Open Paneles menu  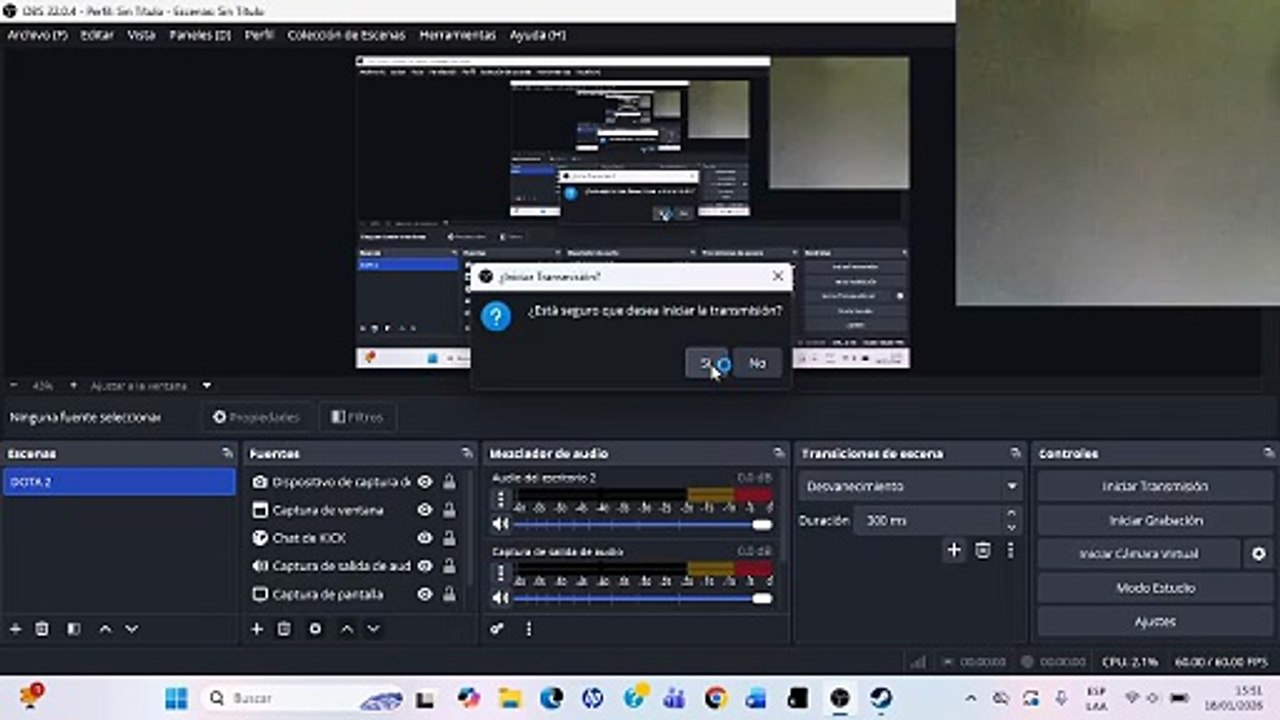200,35
